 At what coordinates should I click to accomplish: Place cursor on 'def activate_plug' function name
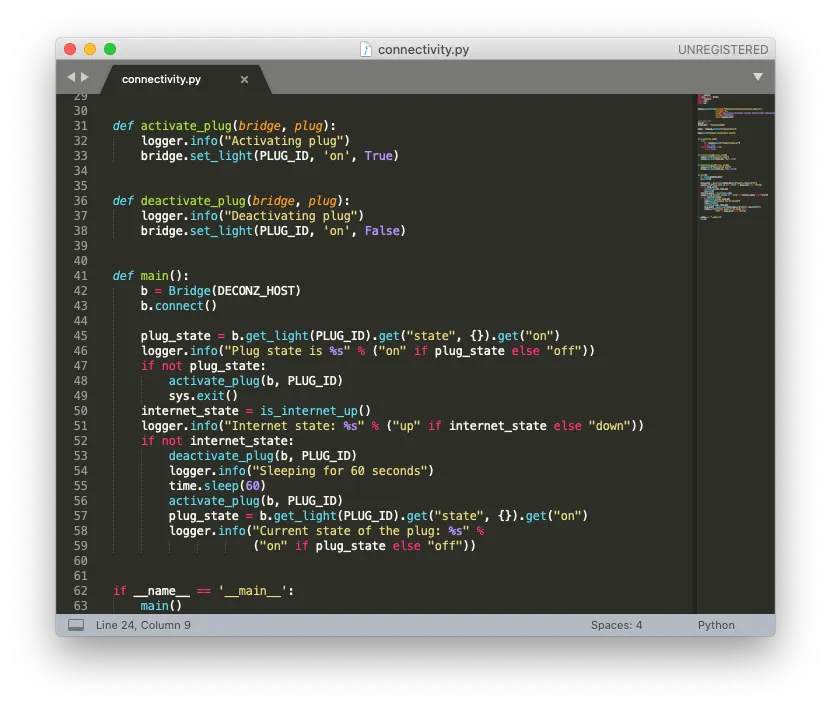[186, 126]
